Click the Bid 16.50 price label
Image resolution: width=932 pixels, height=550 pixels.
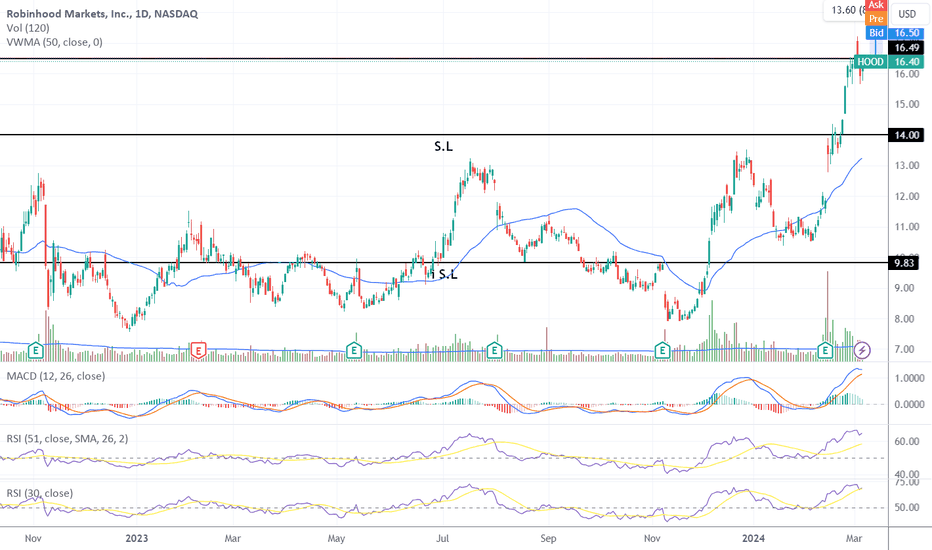[x=895, y=33]
